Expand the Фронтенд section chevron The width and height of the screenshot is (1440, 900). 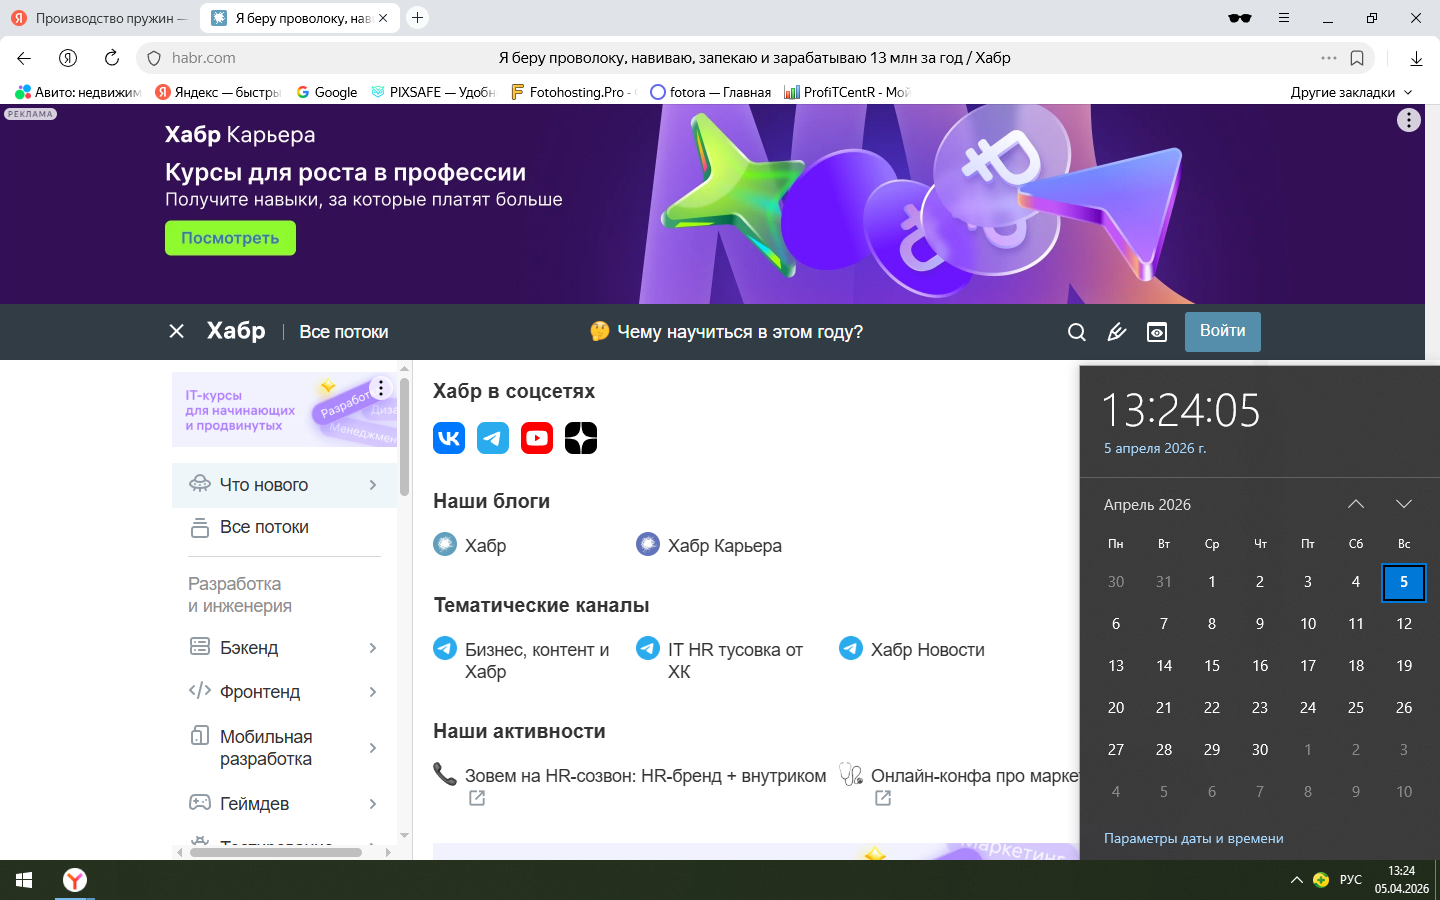point(373,692)
